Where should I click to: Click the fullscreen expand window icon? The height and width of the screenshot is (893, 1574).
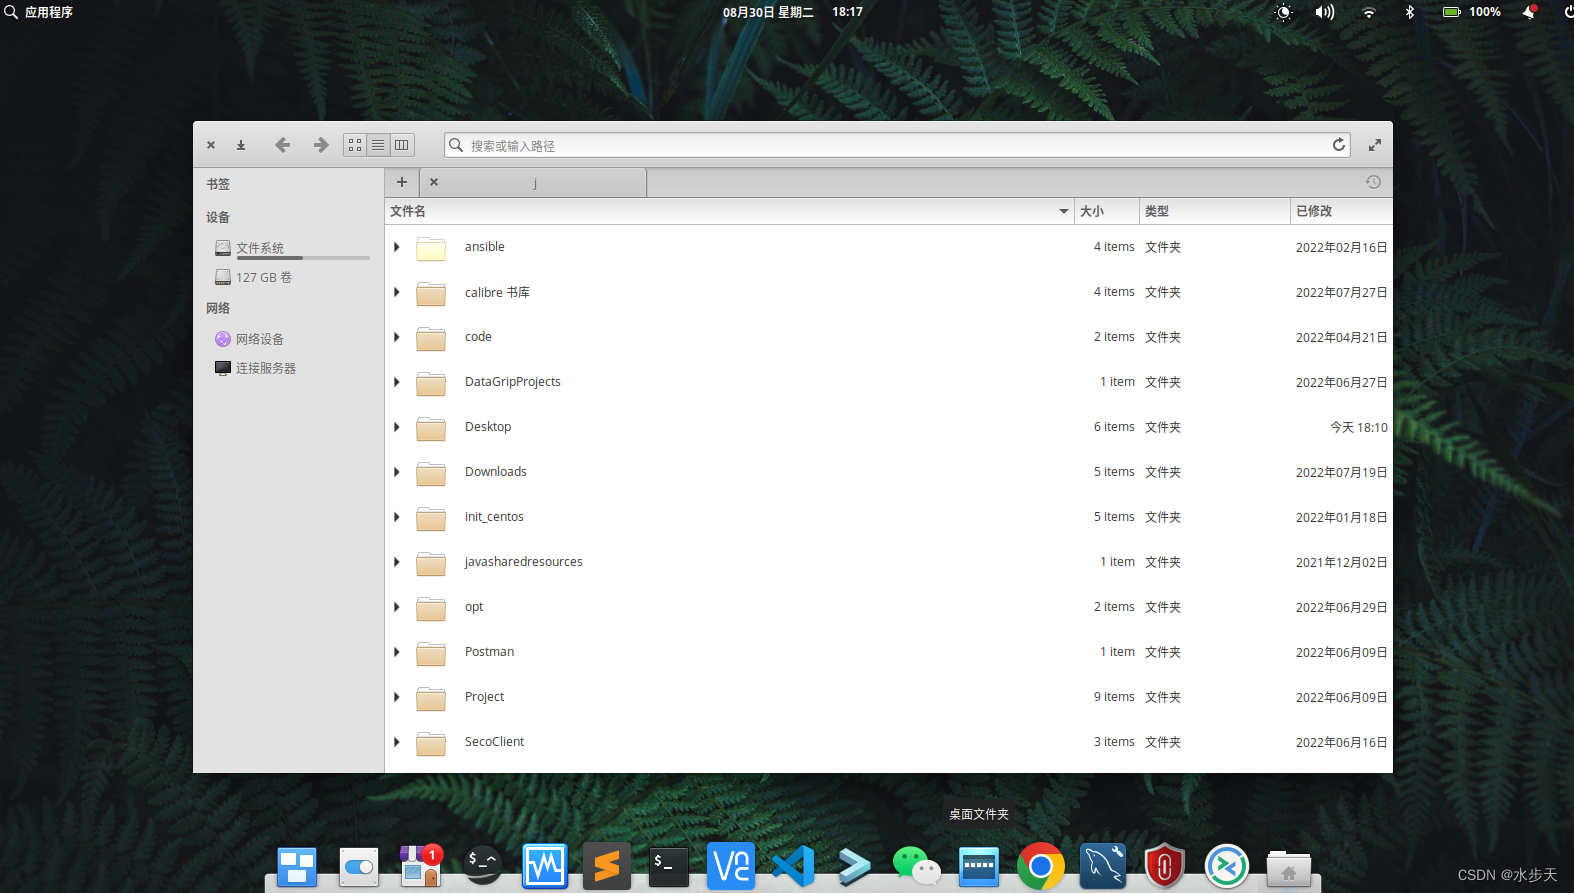point(1375,145)
